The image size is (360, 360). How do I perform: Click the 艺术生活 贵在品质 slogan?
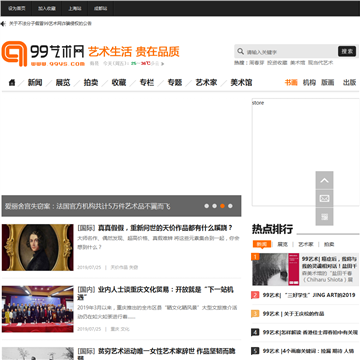tap(134, 52)
